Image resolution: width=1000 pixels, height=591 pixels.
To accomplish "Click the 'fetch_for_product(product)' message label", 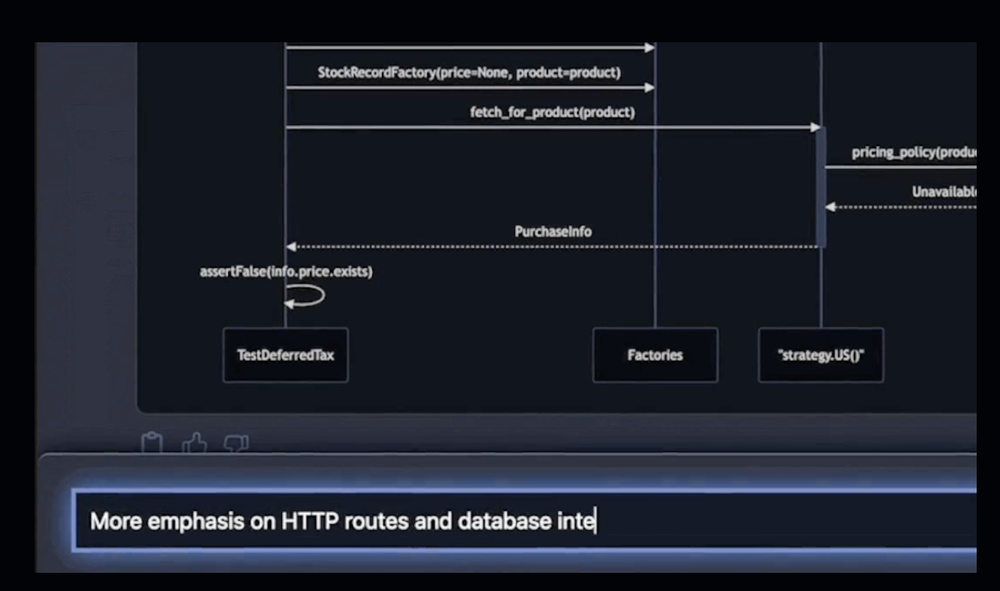I will pyautogui.click(x=552, y=112).
